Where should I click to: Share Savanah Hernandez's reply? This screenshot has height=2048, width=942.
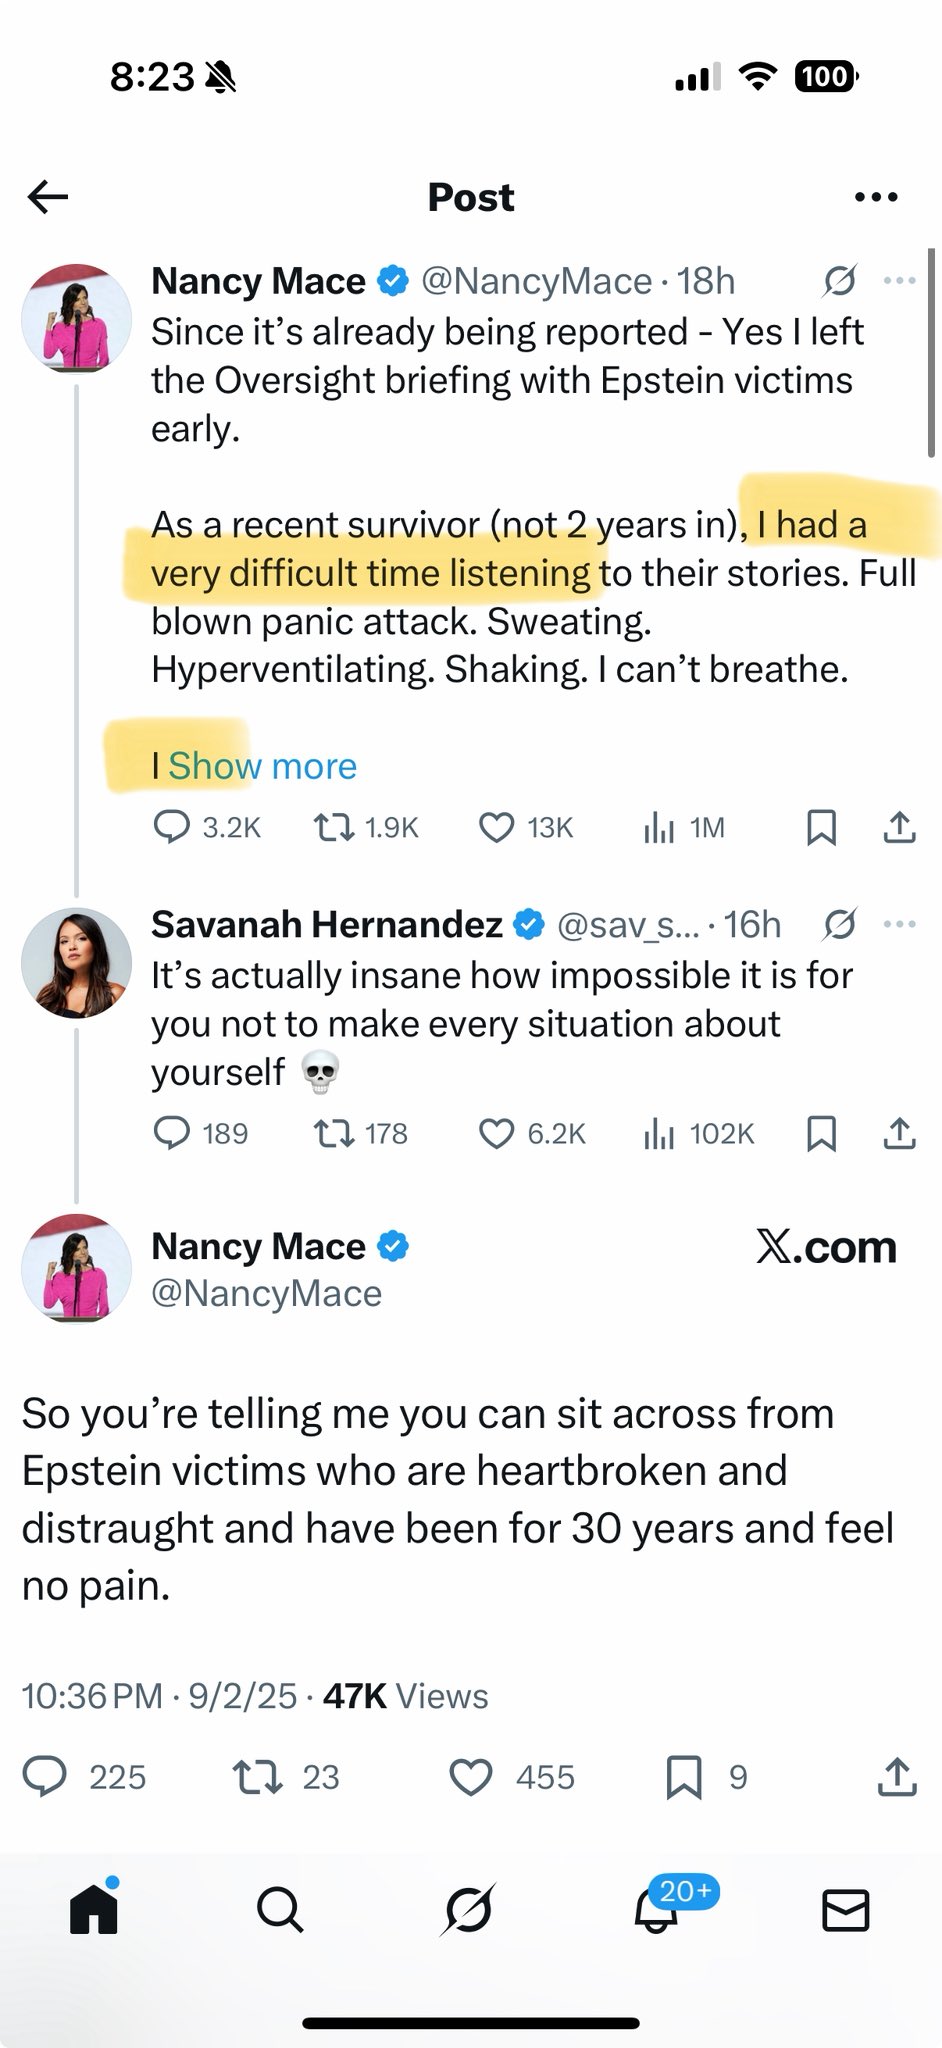899,1134
